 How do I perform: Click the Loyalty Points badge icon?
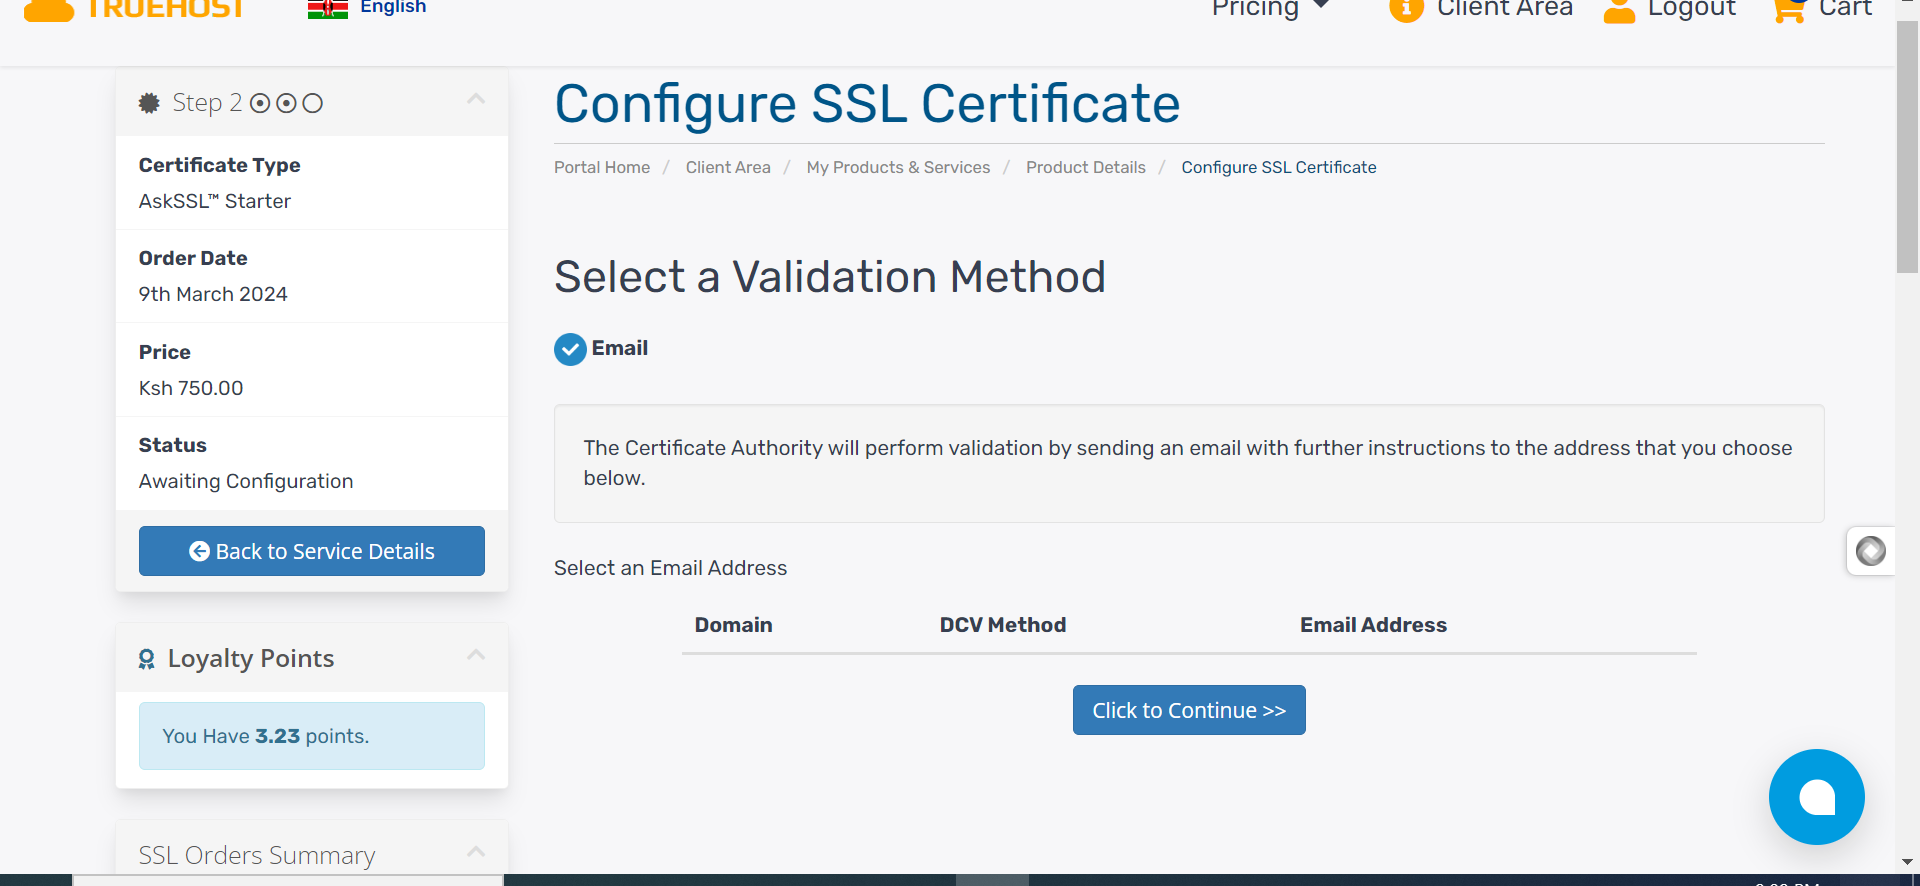(x=147, y=659)
